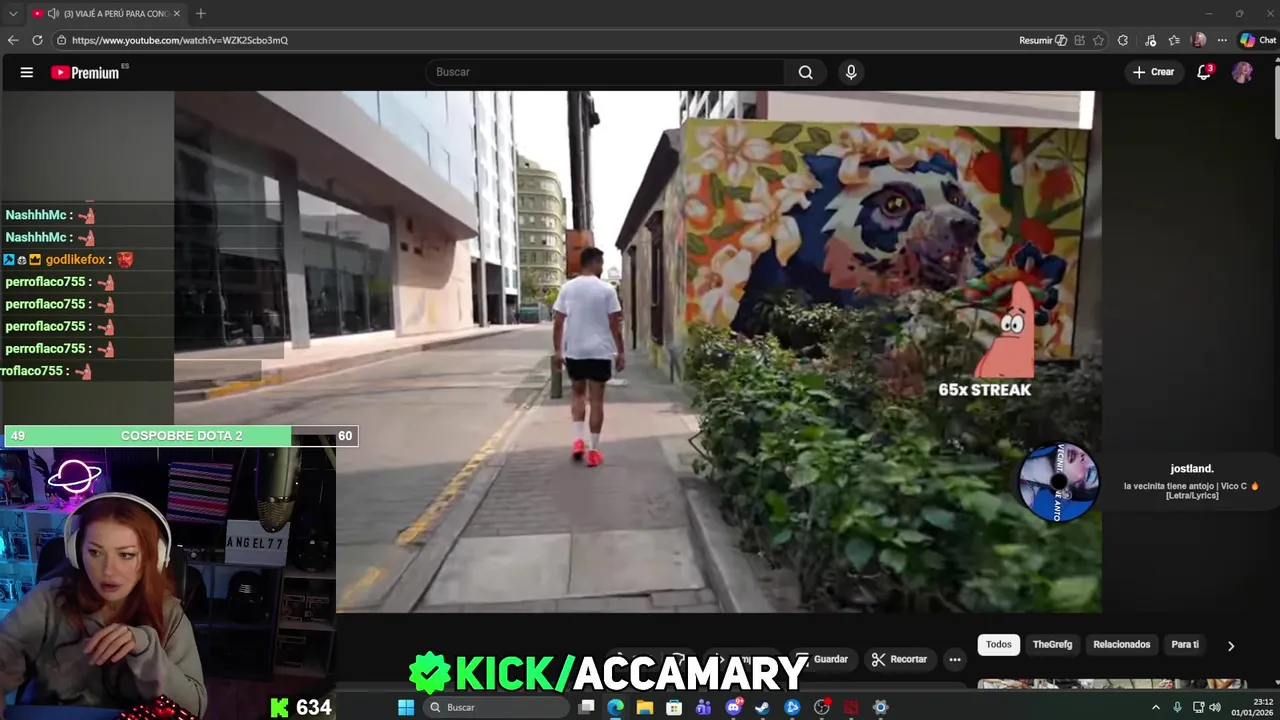Select the Relacionados filter chip

pyautogui.click(x=1122, y=644)
